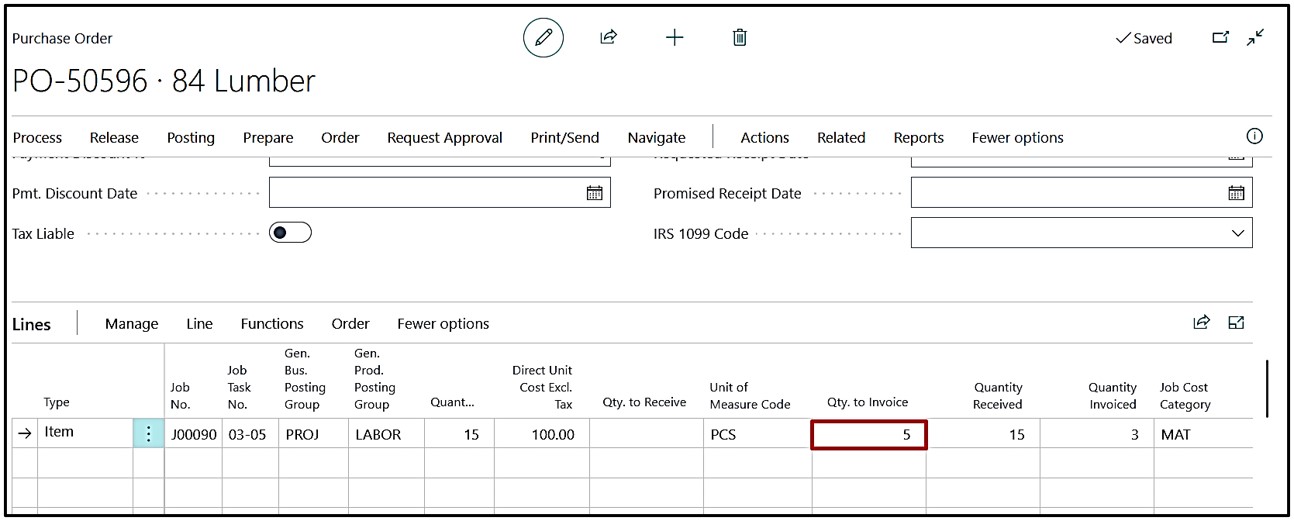Click the plus icon to add new

[x=674, y=38]
